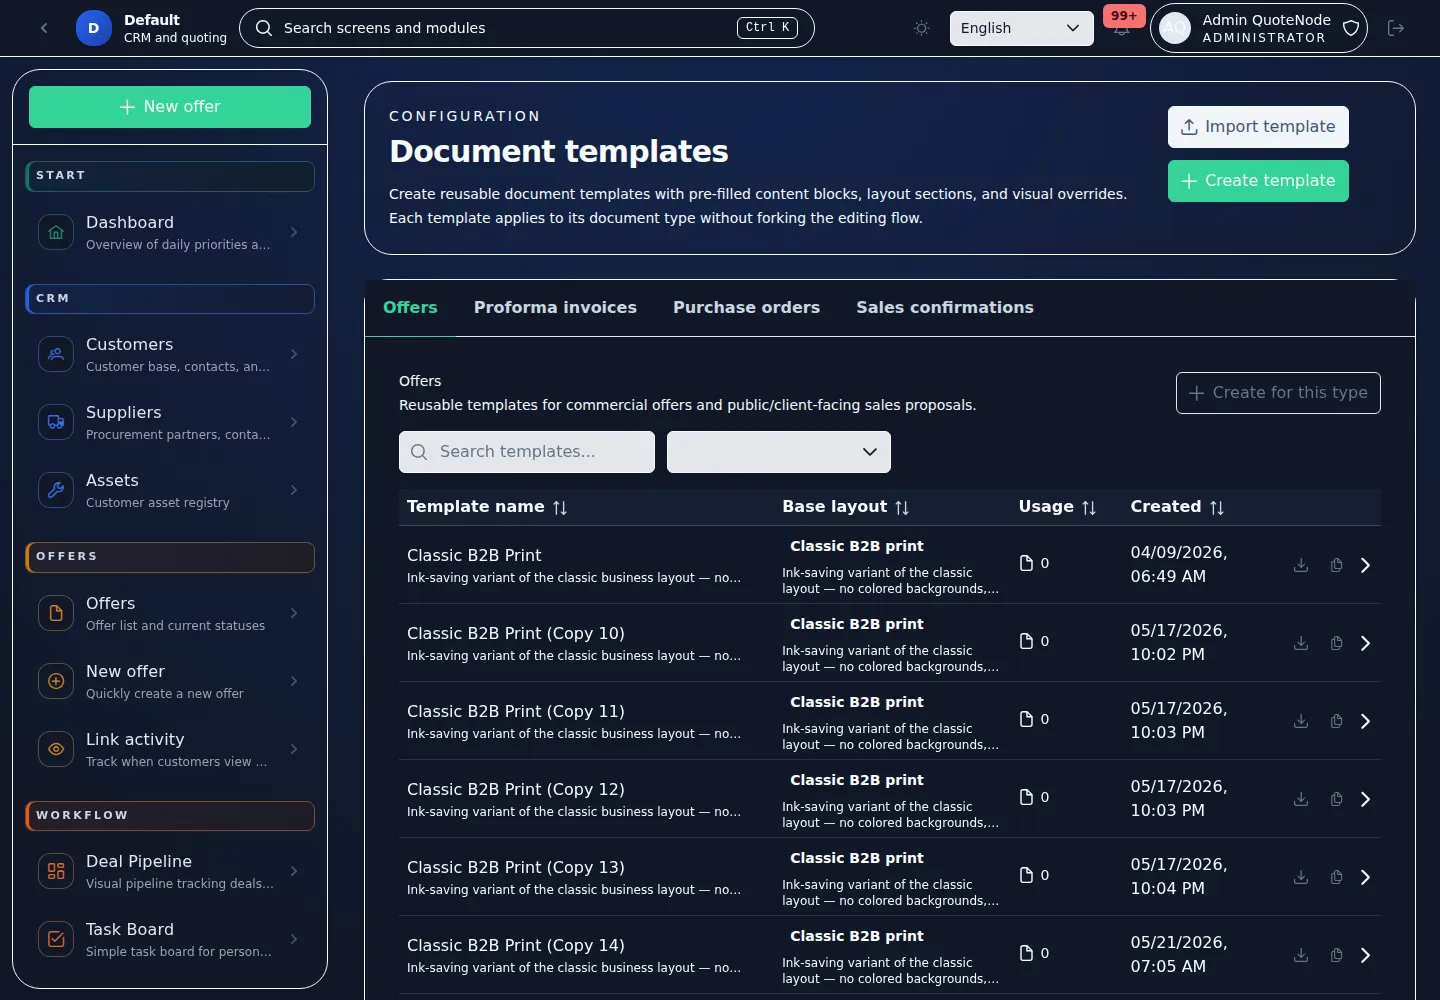Screen dimensions: 1440x1000
Task: Open Customers in the sidebar menu
Action: (170, 354)
